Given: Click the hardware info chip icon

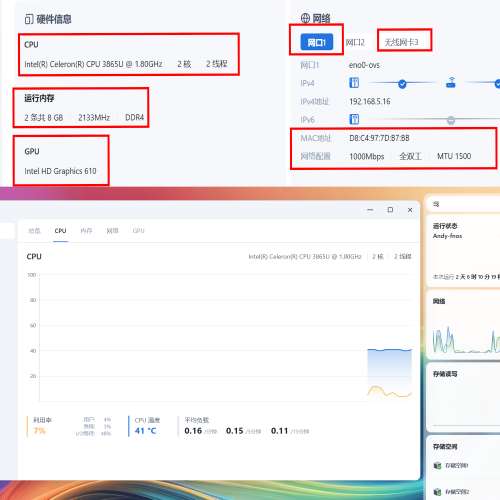Looking at the screenshot, I should 29,19.
